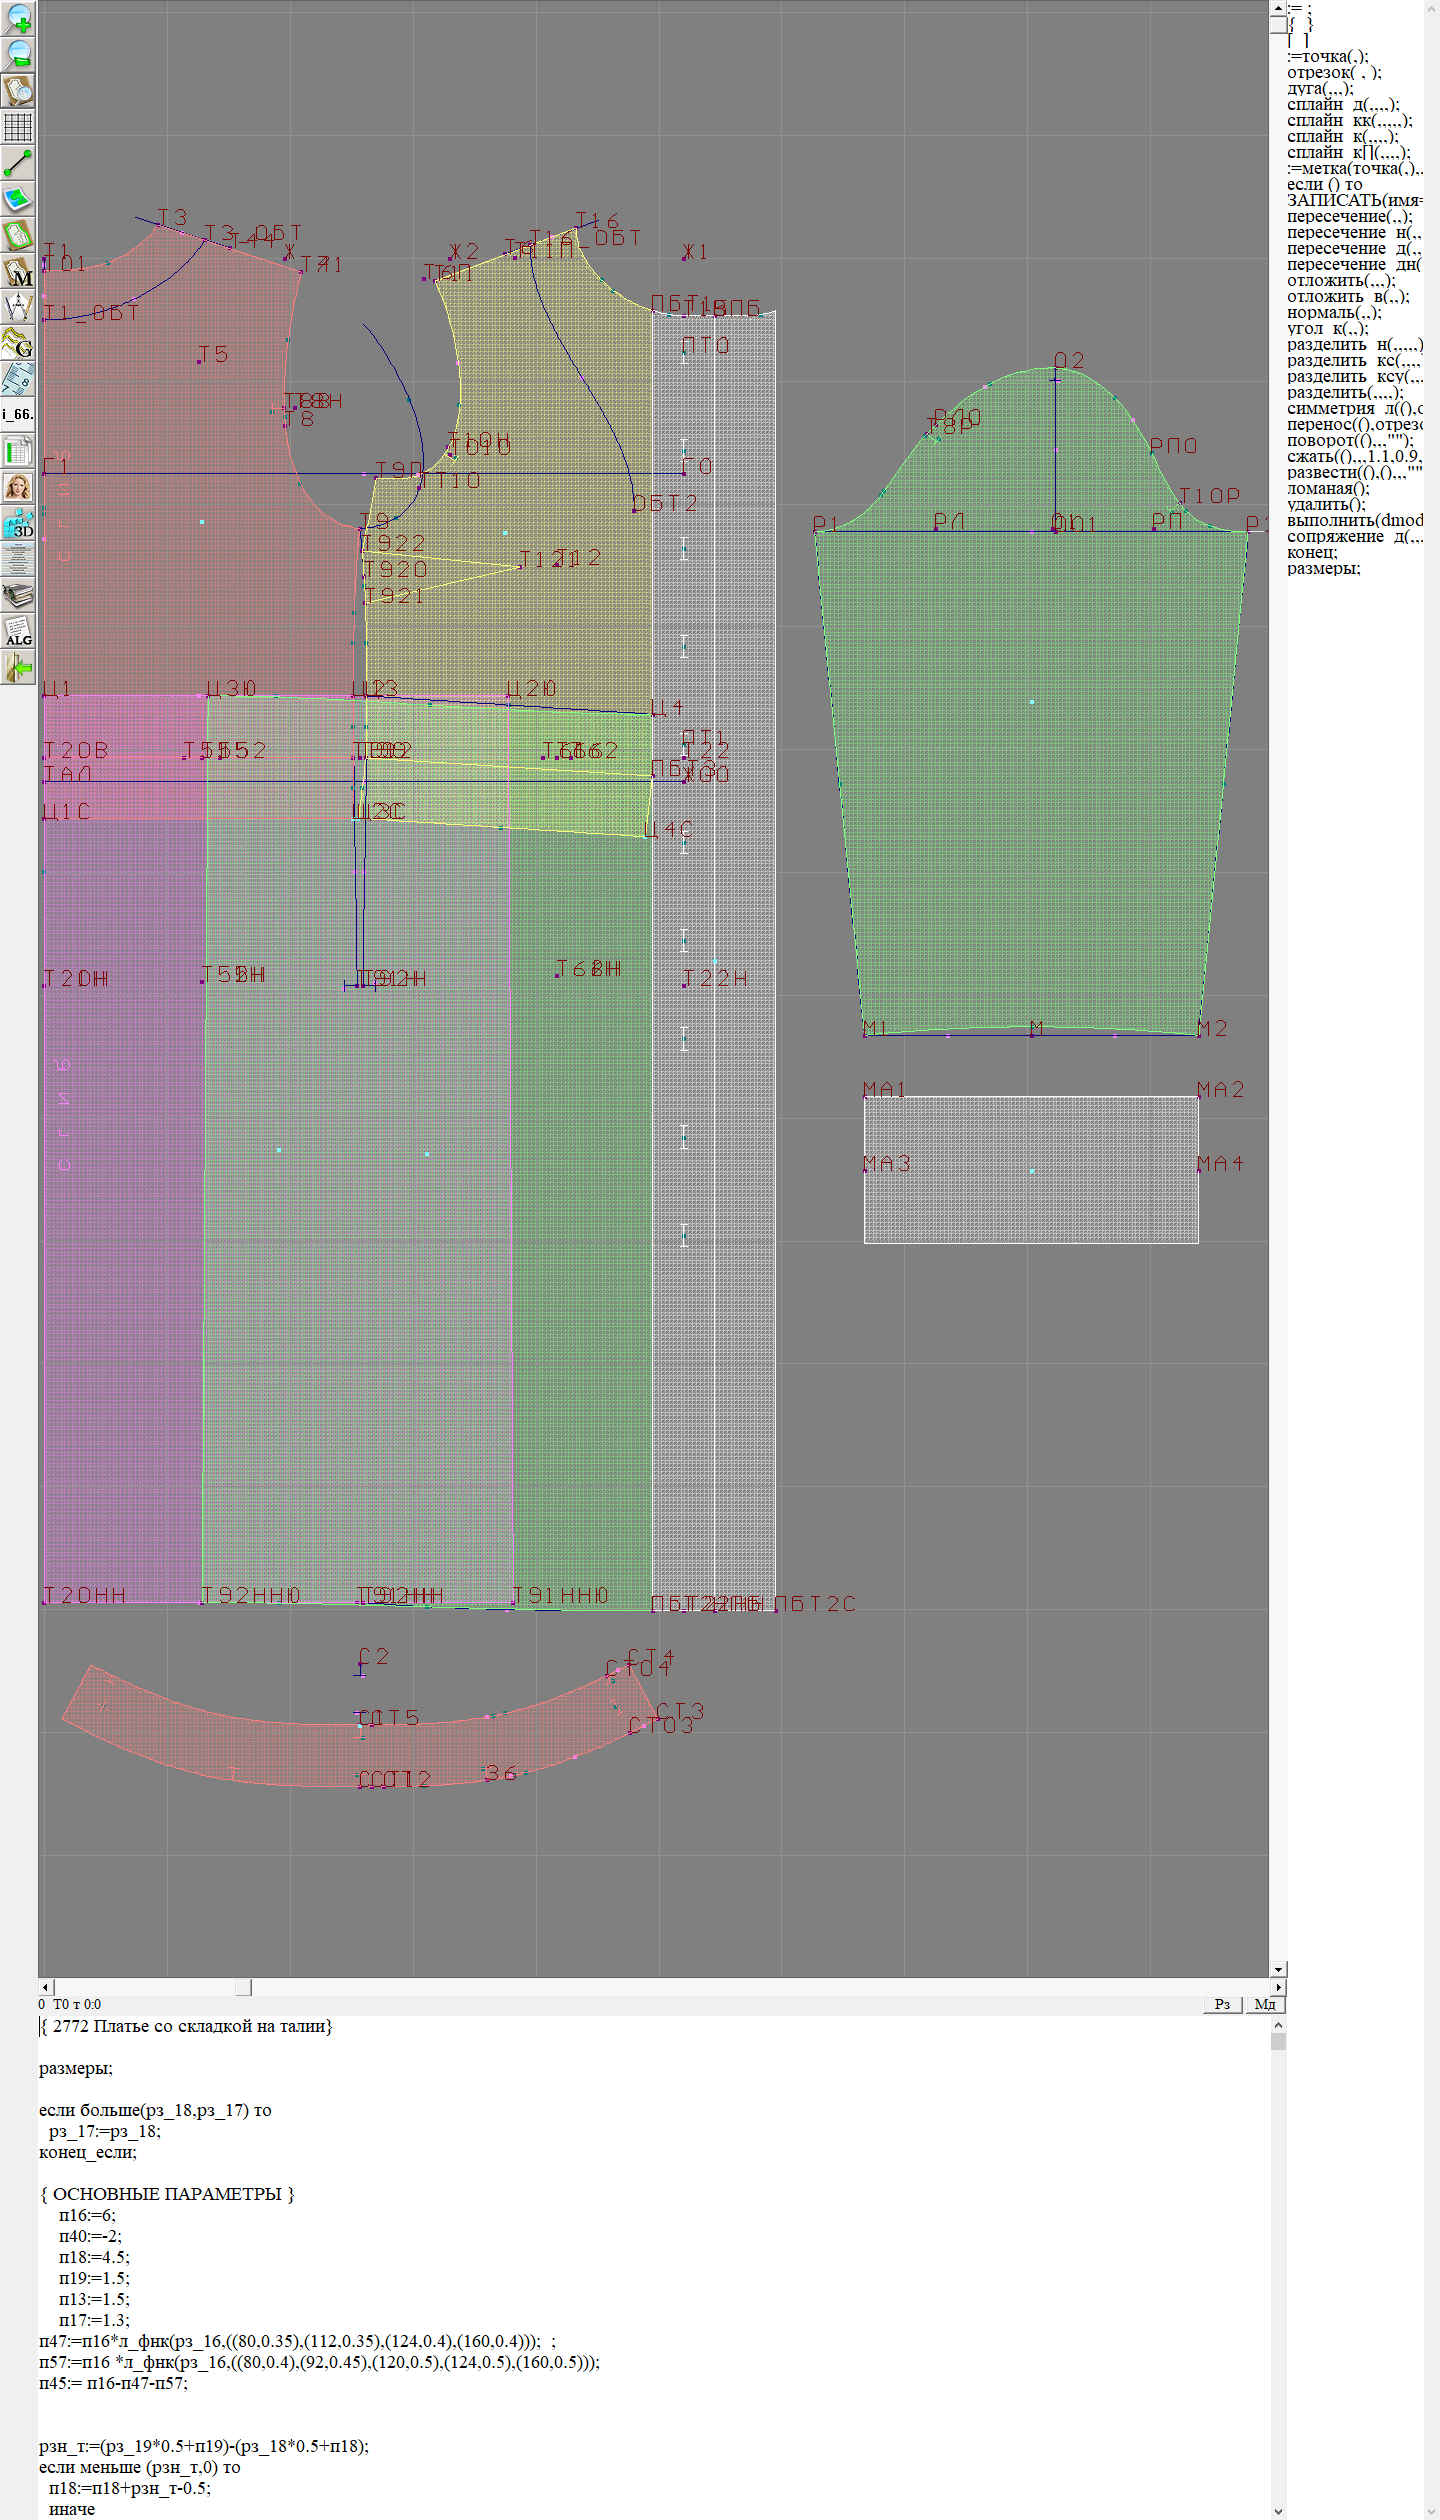Viewport: 1440px width, 2520px height.
Task: Click the green table spreadsheet icon
Action: tap(18, 451)
